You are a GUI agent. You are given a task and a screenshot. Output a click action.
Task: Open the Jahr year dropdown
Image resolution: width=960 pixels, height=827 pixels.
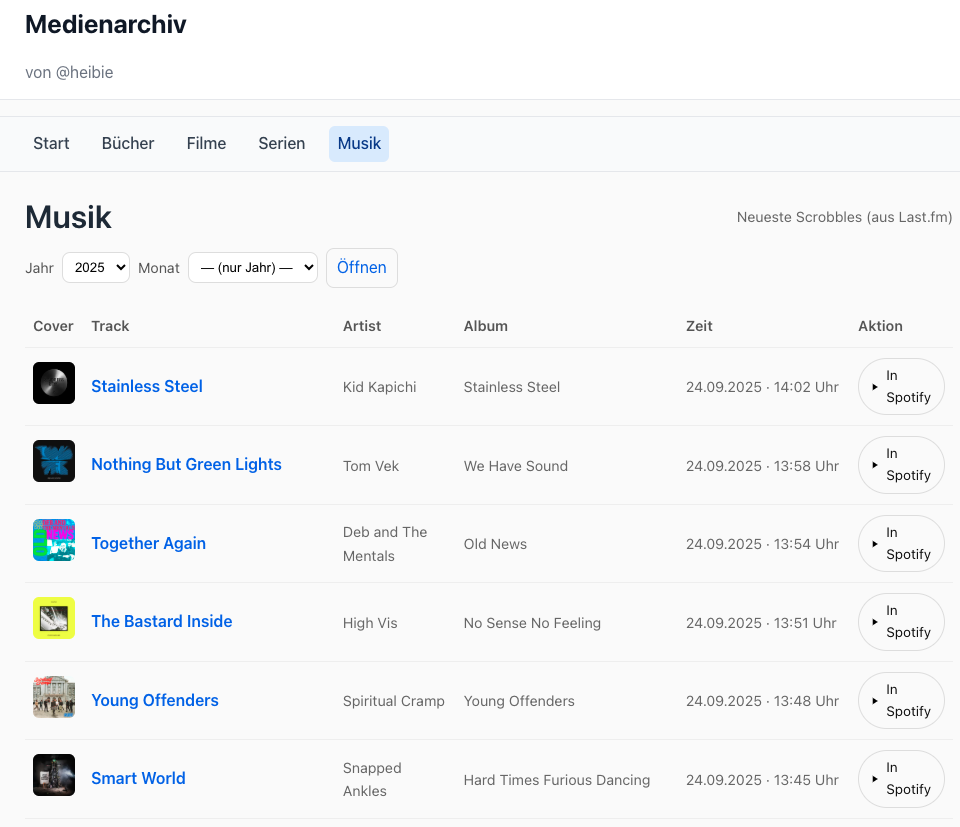96,268
